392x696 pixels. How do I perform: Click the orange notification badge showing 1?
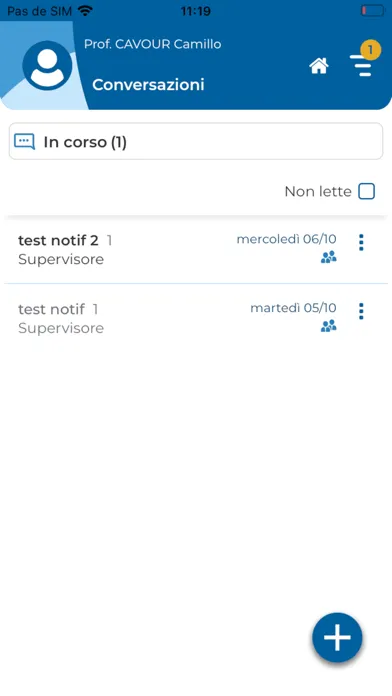(x=370, y=50)
